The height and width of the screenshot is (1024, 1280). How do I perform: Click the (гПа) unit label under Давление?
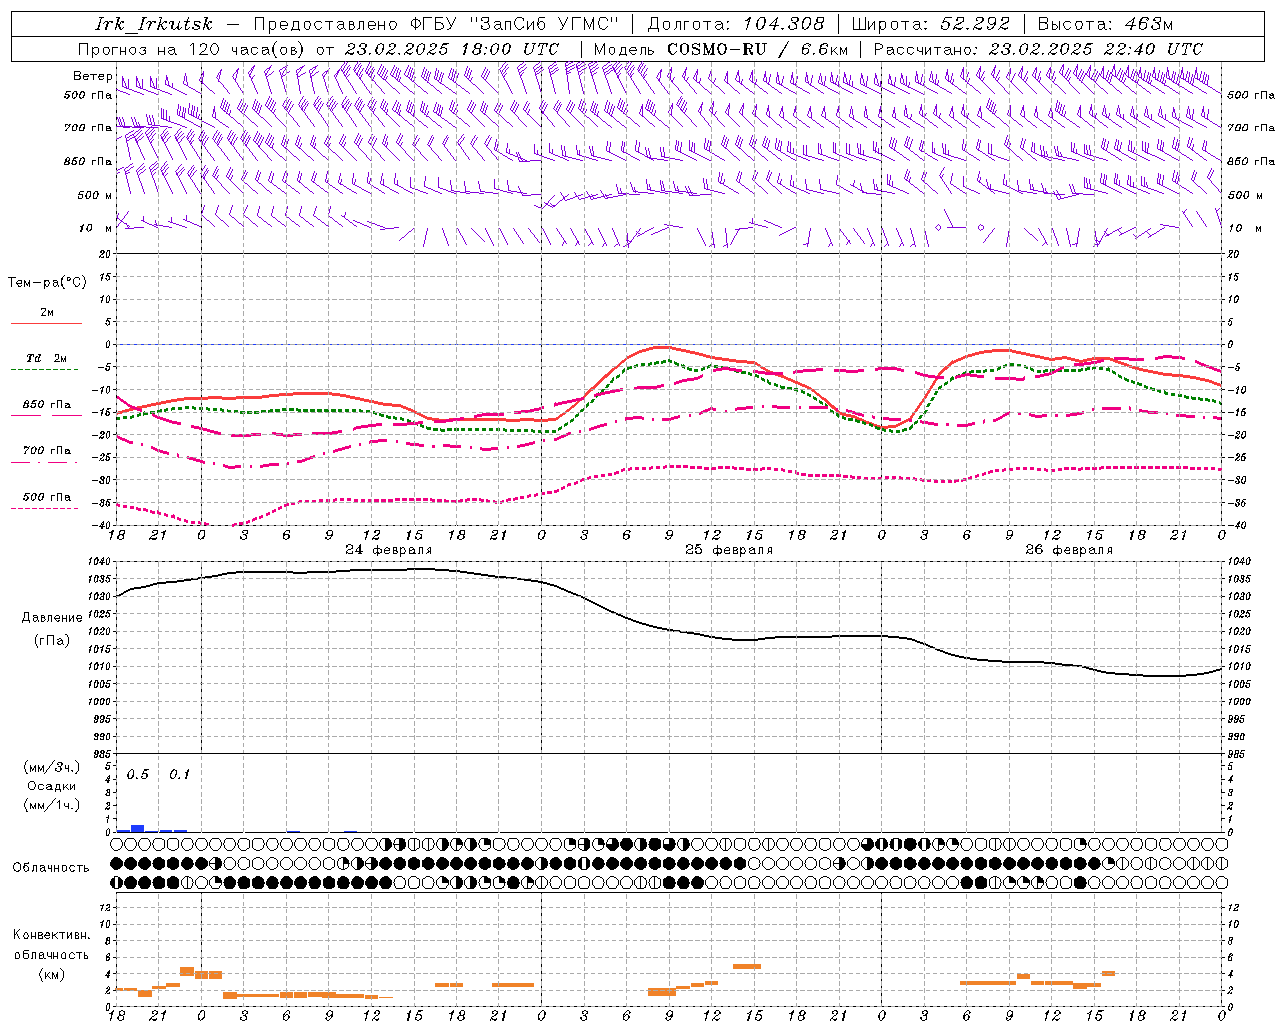[52, 641]
